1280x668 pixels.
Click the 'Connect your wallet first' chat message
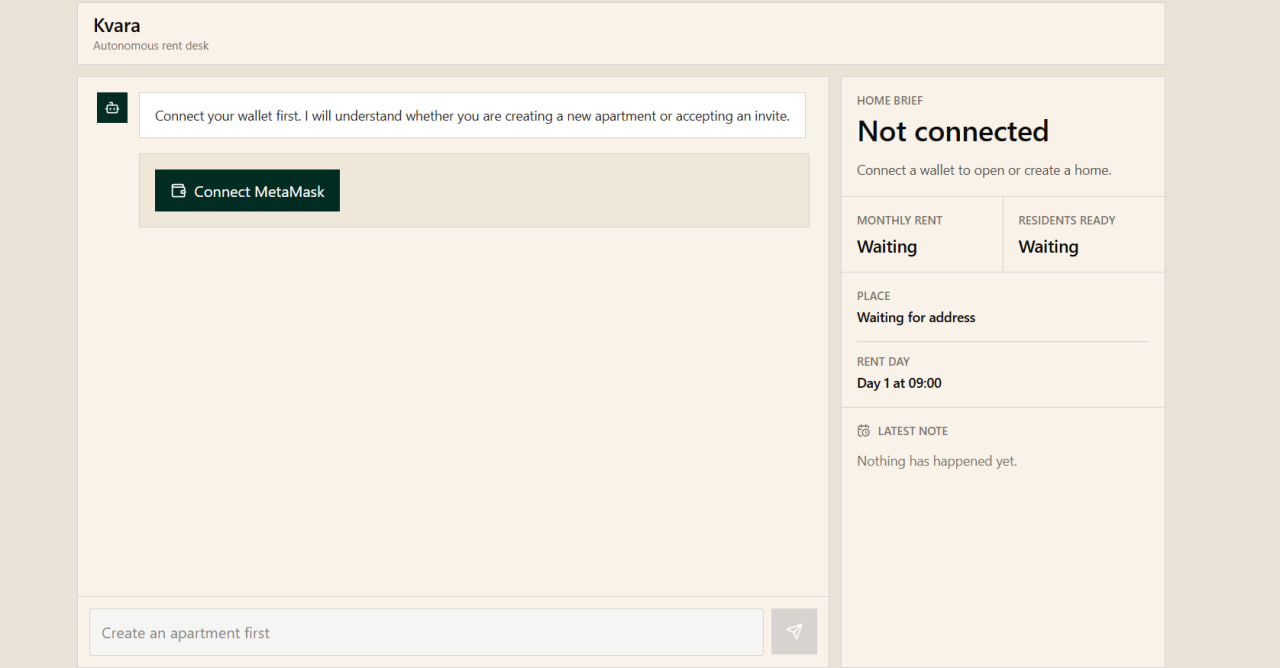(472, 116)
